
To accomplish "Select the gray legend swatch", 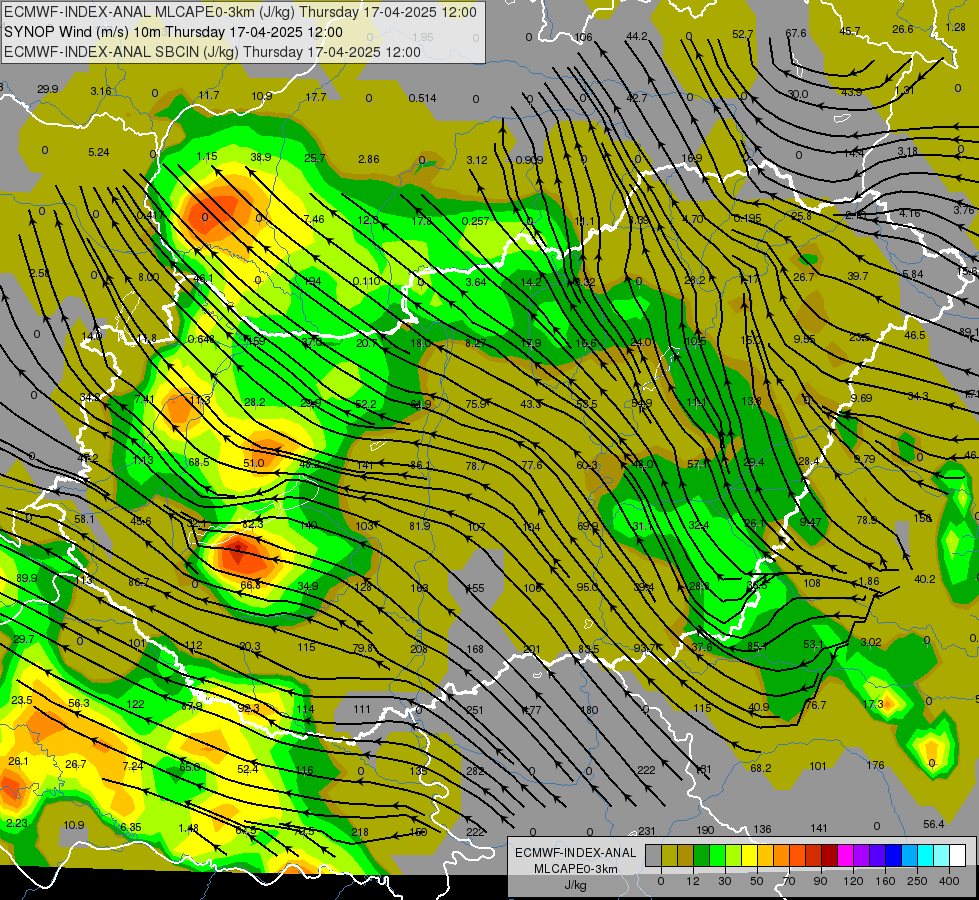I will (653, 856).
